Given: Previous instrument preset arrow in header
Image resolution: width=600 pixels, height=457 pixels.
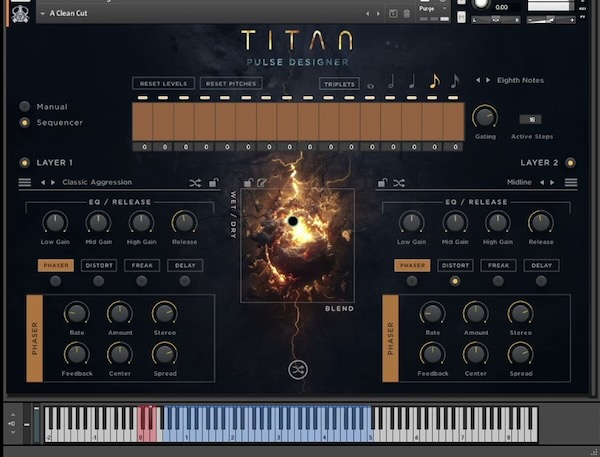Looking at the screenshot, I should click(368, 14).
